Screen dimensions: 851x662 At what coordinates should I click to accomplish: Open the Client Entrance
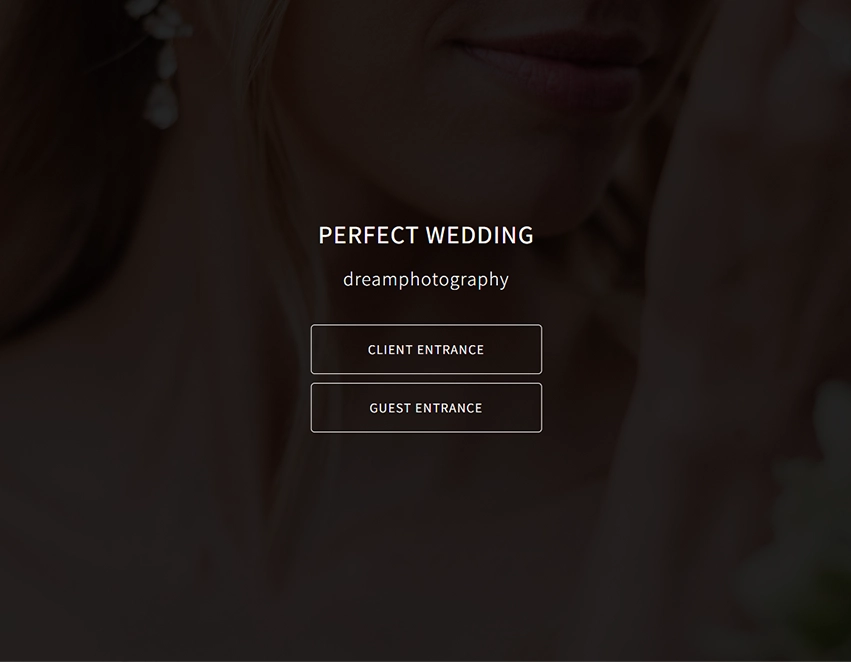pos(426,349)
